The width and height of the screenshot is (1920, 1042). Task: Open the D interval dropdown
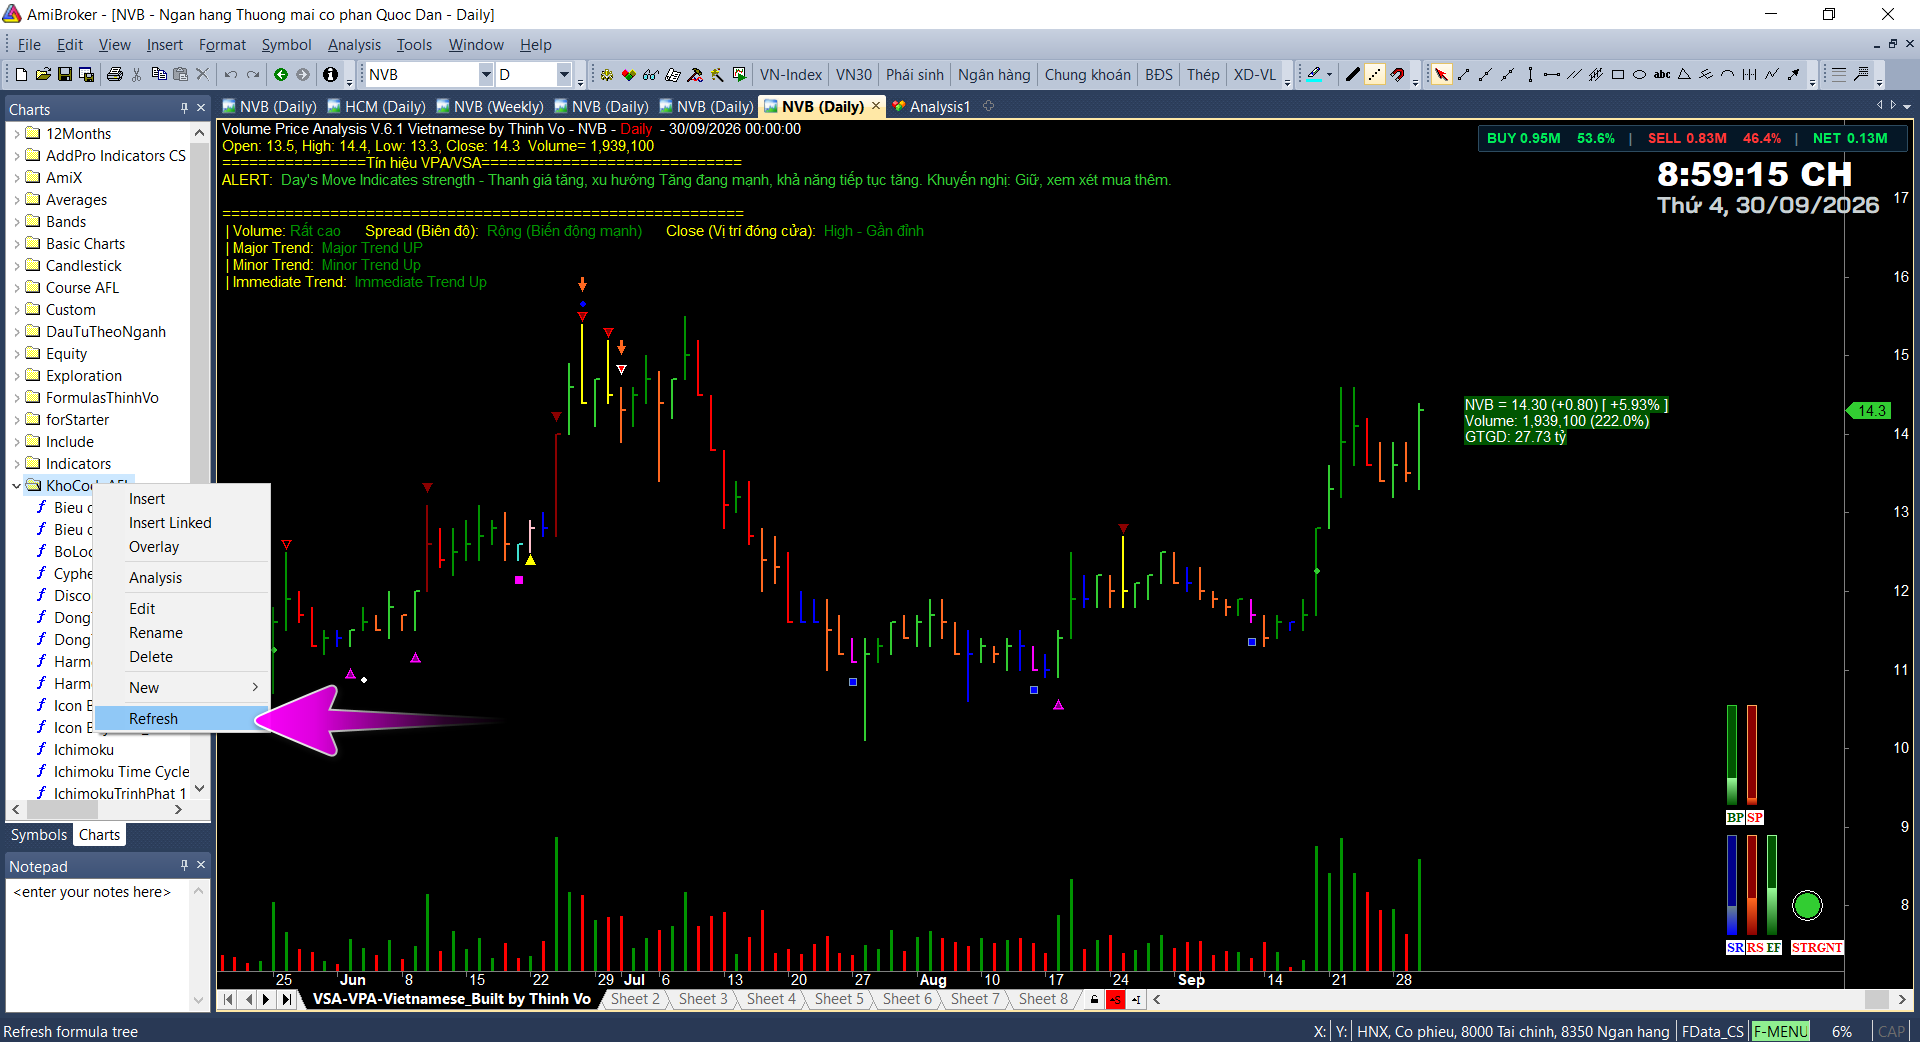click(564, 75)
